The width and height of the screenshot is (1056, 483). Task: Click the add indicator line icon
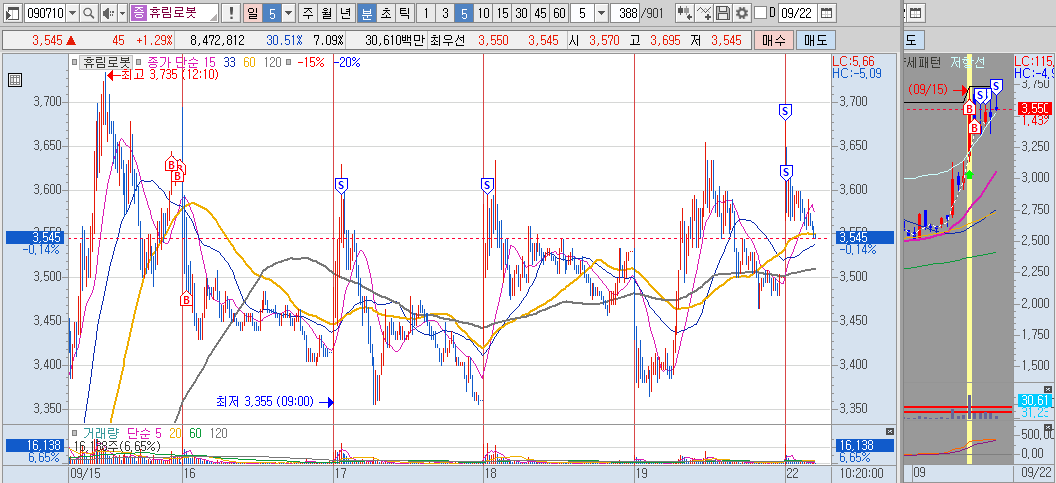click(704, 13)
